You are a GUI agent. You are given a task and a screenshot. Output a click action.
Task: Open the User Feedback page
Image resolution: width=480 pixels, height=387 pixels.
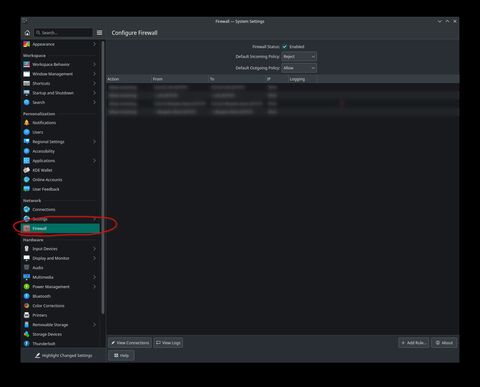pos(60,189)
